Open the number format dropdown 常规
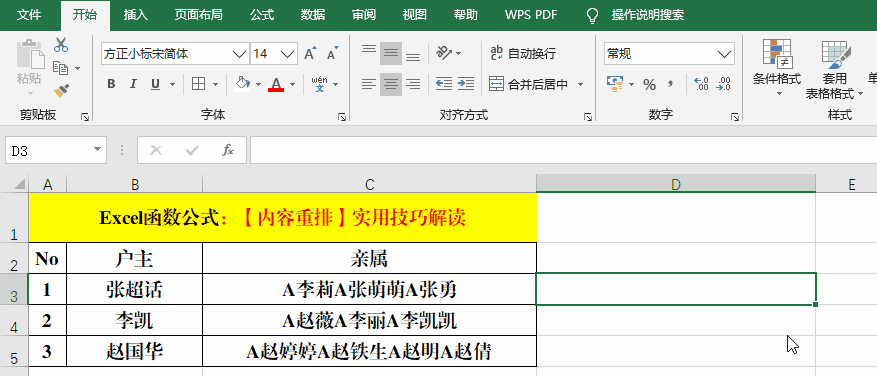The image size is (877, 376). pyautogui.click(x=725, y=54)
